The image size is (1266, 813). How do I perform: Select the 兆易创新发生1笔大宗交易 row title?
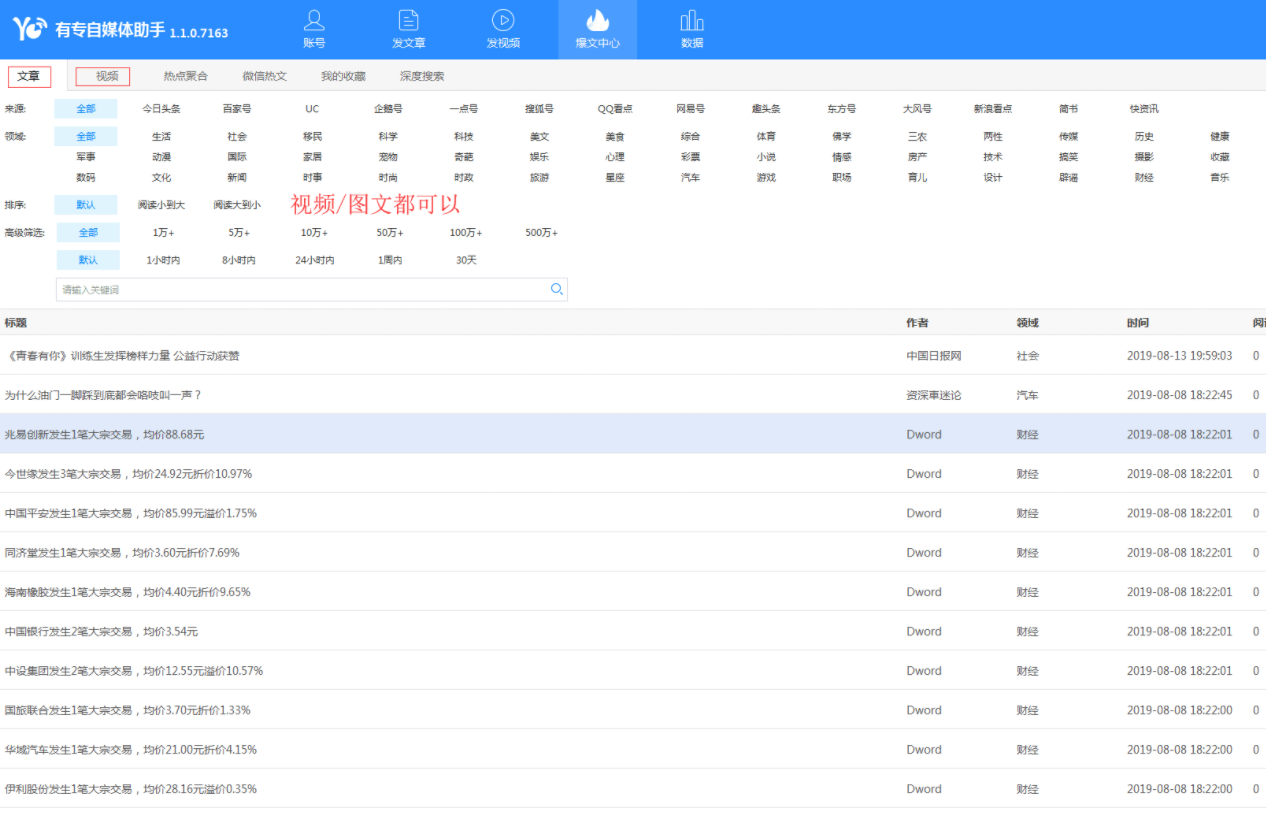click(104, 435)
